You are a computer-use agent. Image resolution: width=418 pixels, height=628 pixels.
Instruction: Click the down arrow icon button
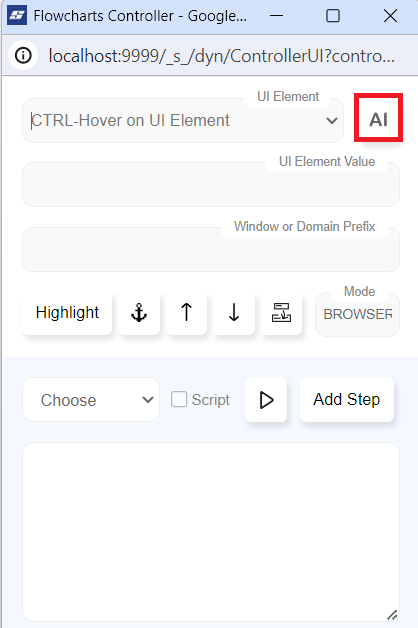(x=234, y=312)
